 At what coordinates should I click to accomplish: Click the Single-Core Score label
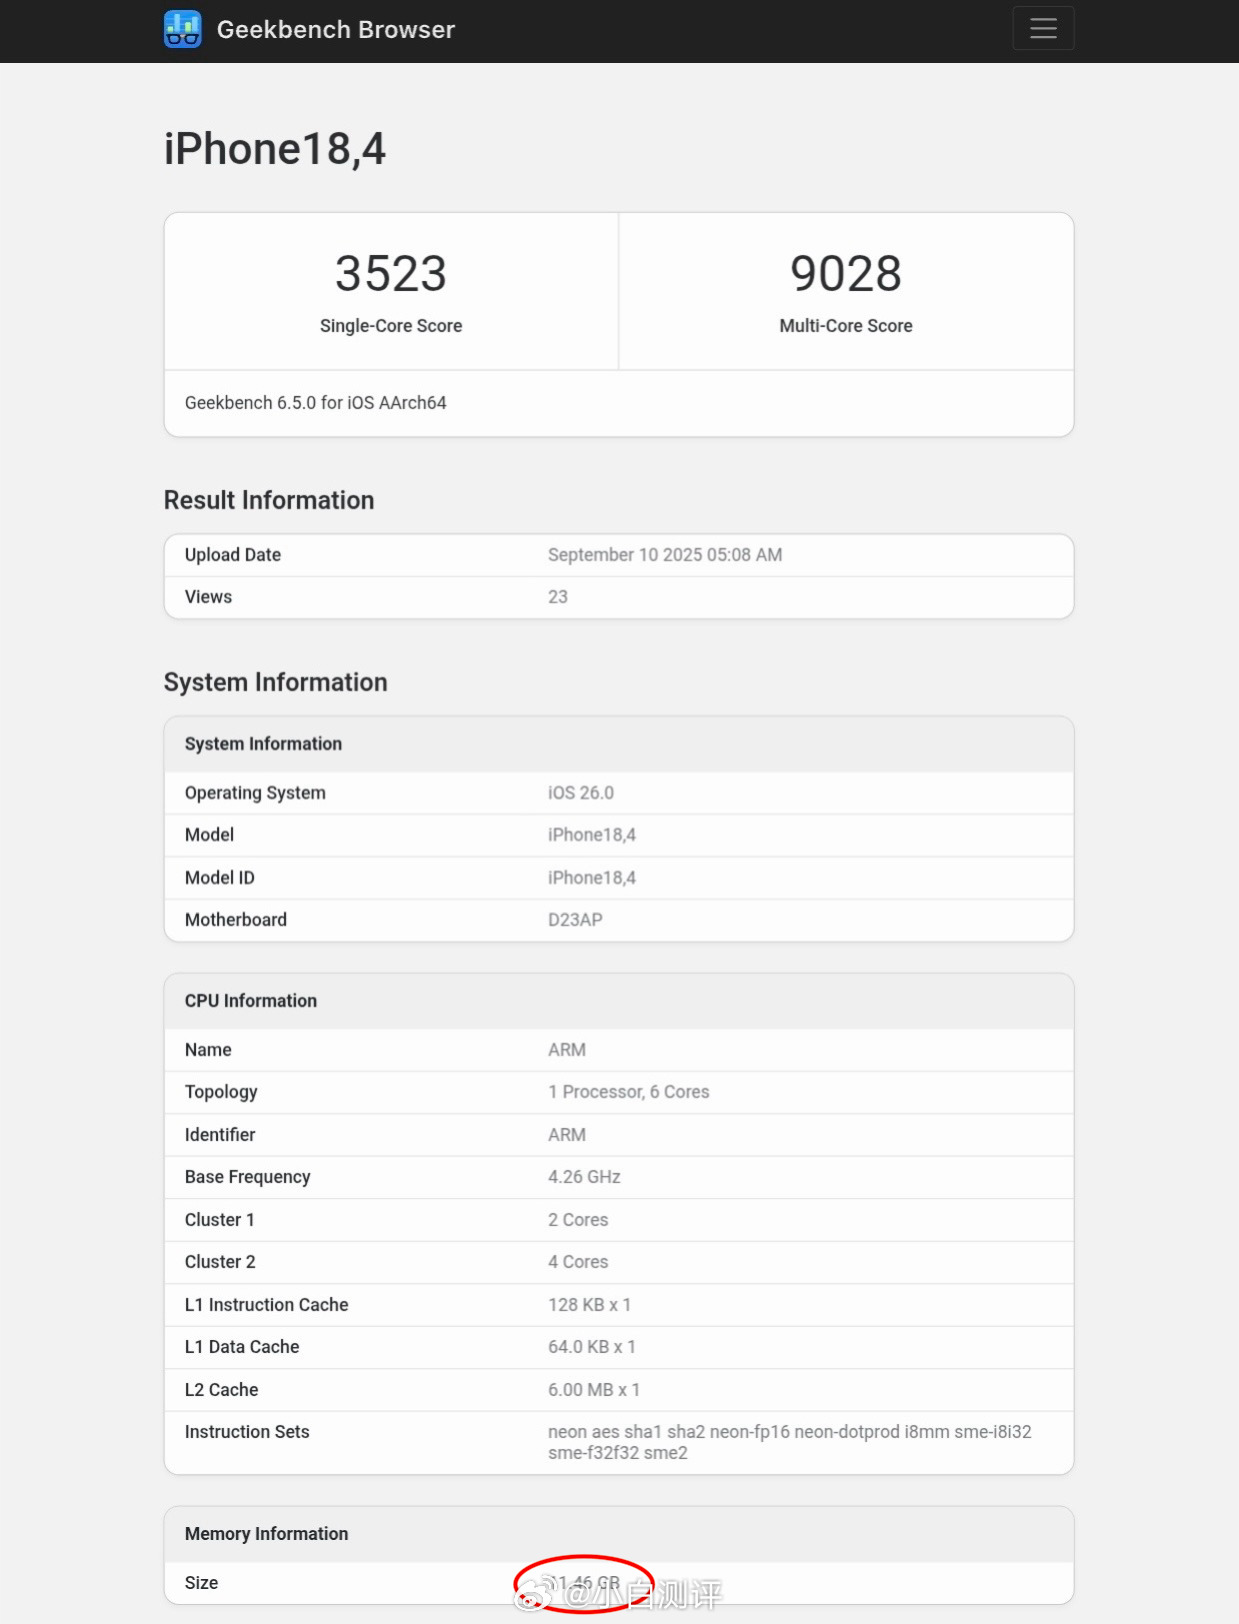pyautogui.click(x=391, y=326)
